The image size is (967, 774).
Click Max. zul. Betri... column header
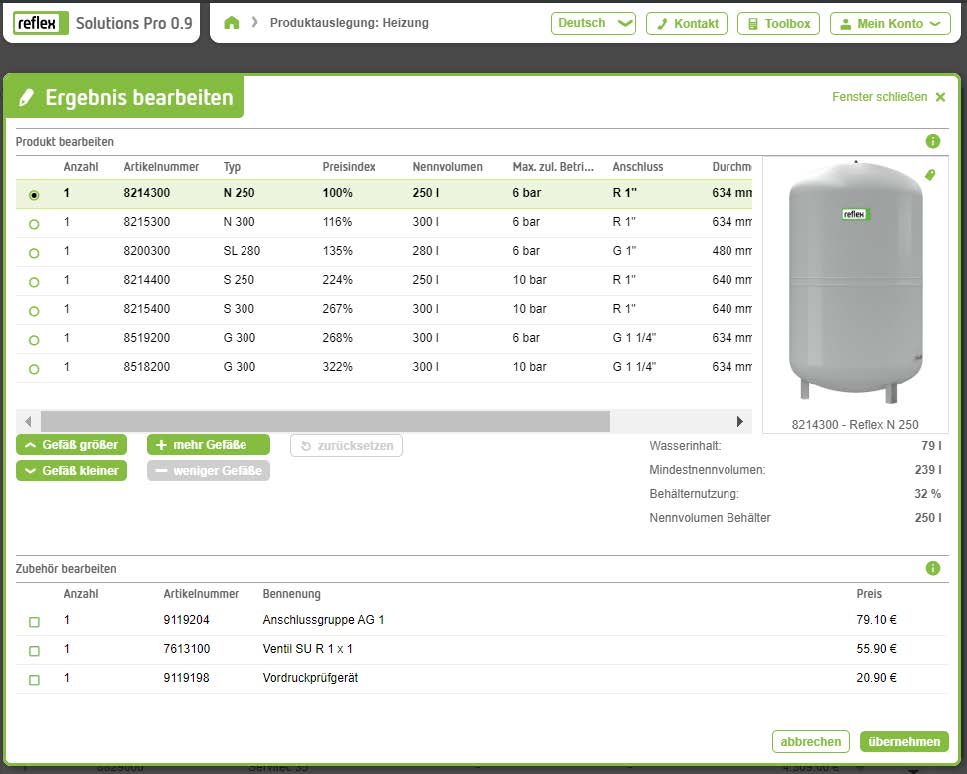553,167
